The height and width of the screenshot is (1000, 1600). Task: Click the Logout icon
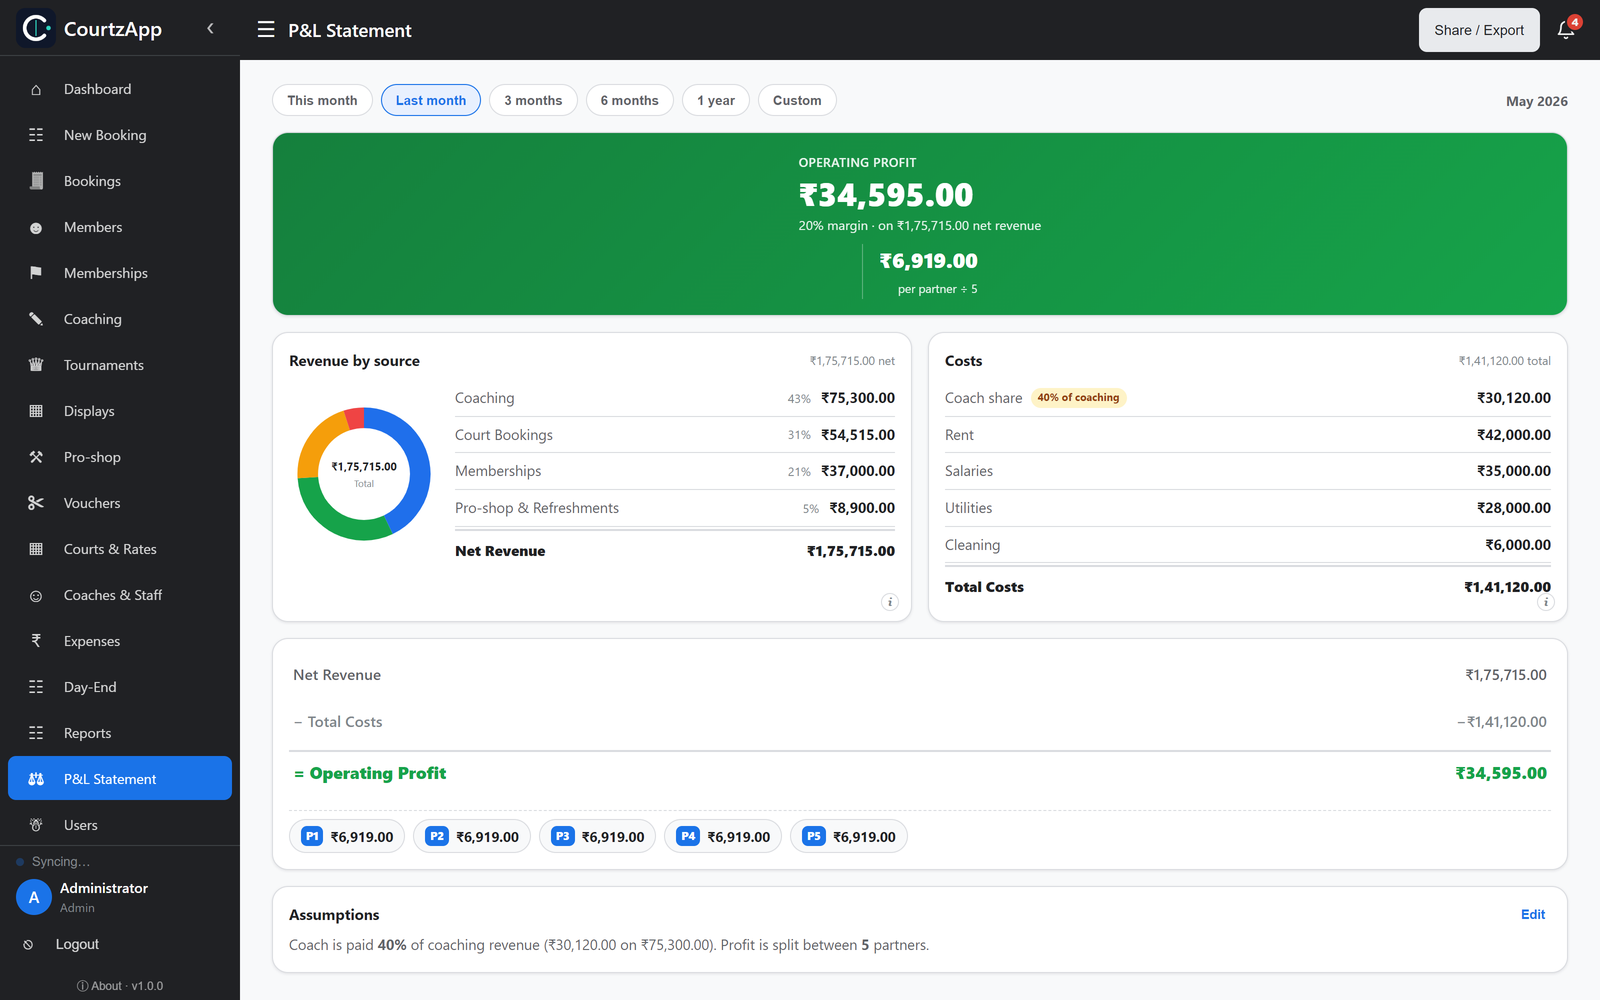[x=28, y=944]
